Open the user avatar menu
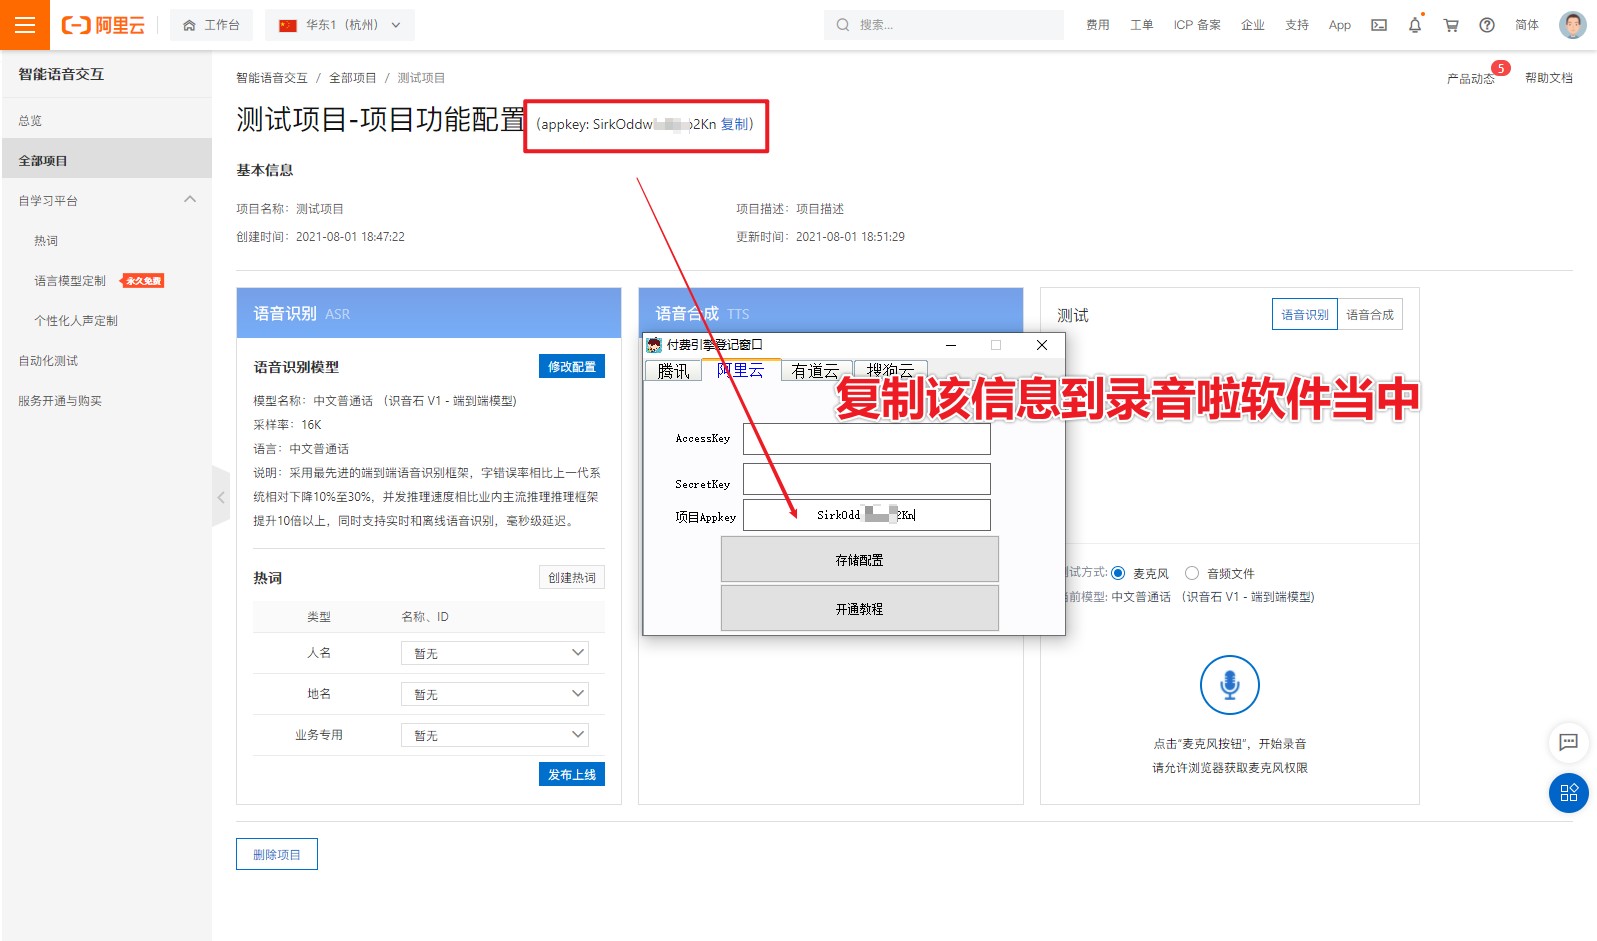Screen dimensions: 1597x941 pyautogui.click(x=1572, y=25)
